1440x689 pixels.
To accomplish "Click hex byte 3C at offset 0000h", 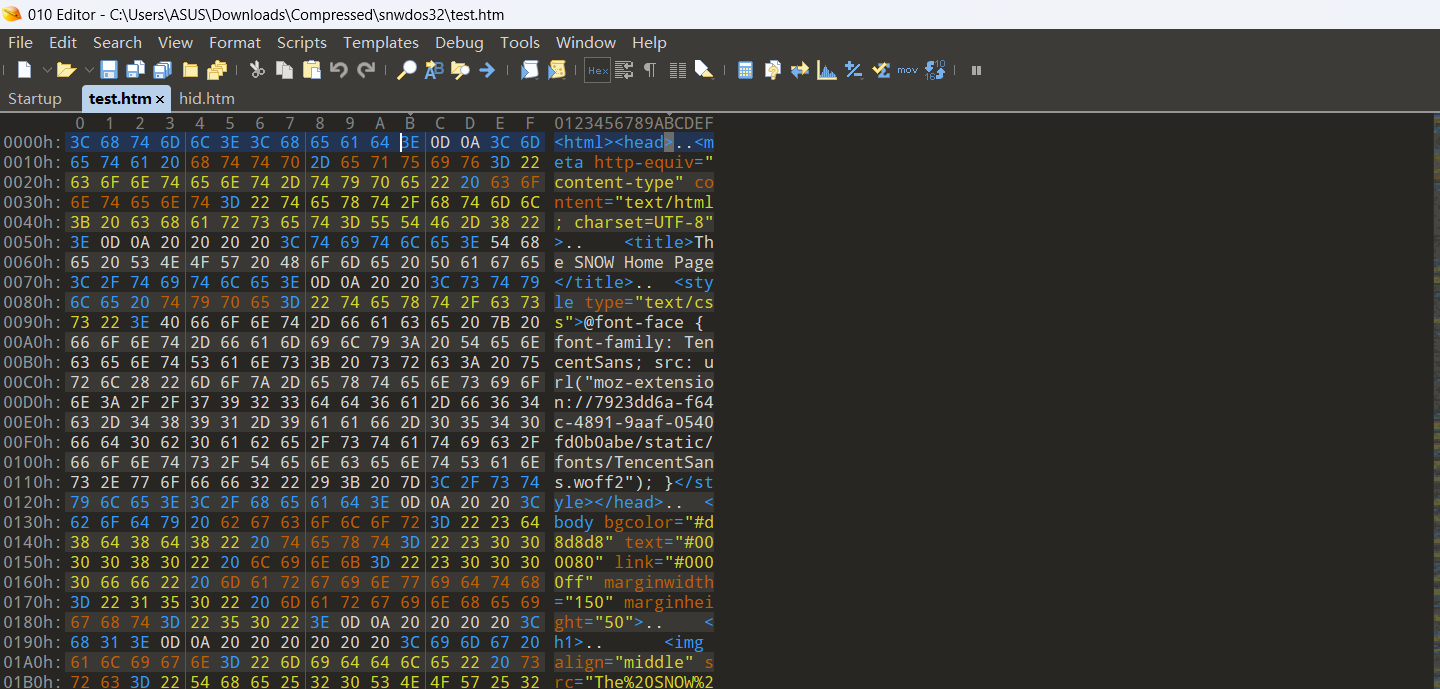I will [x=80, y=143].
